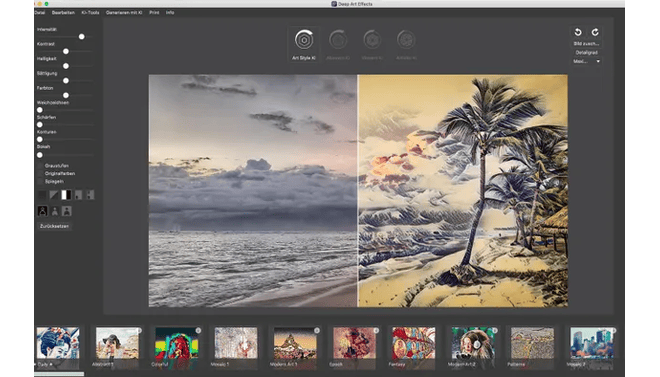Open the Info menu
This screenshot has height=377, width=660.
pyautogui.click(x=170, y=13)
